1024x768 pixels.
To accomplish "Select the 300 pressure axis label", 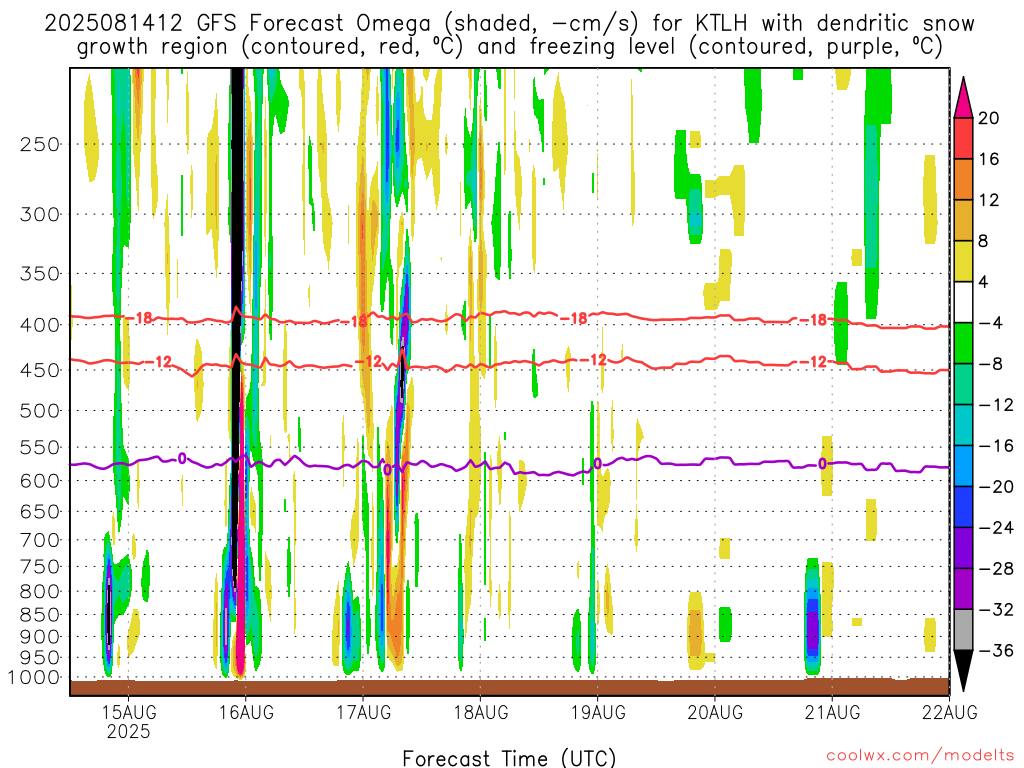I will point(40,214).
